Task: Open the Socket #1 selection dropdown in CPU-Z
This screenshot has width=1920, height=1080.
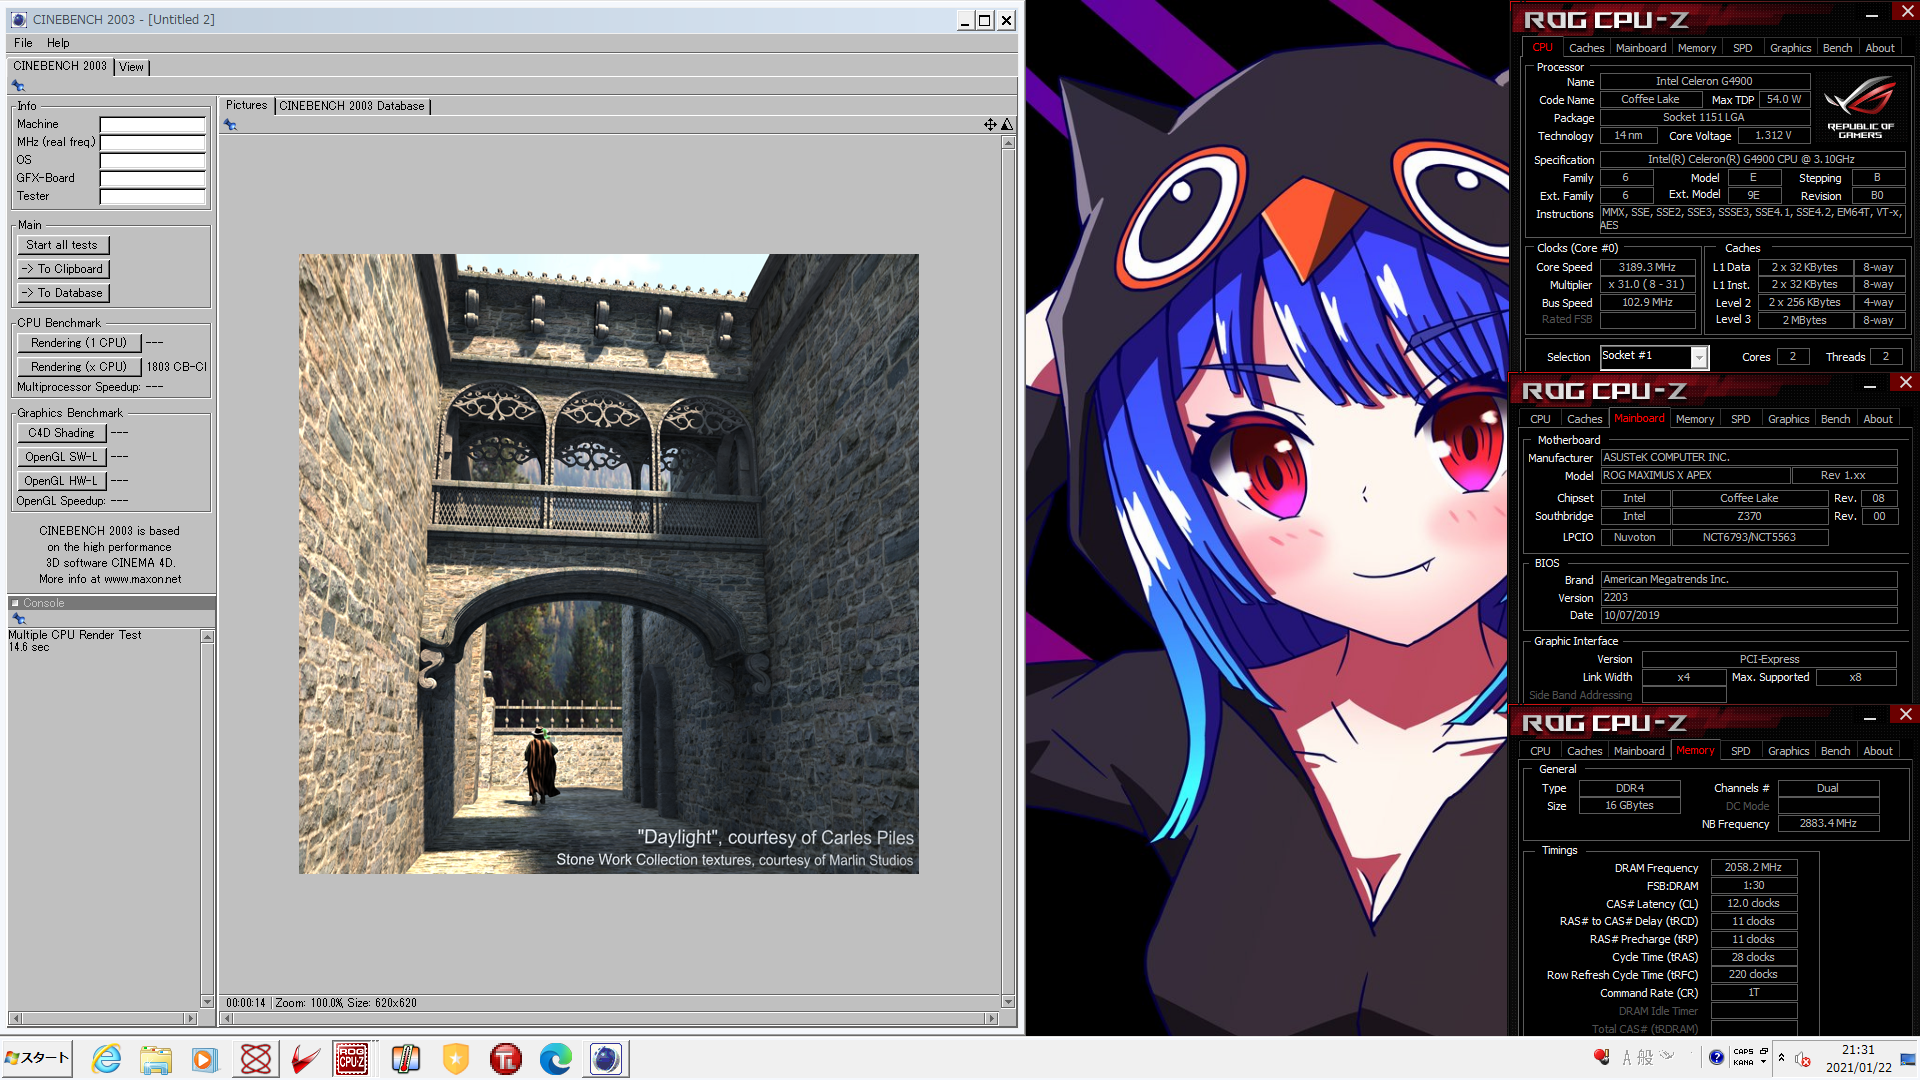Action: pos(1698,357)
